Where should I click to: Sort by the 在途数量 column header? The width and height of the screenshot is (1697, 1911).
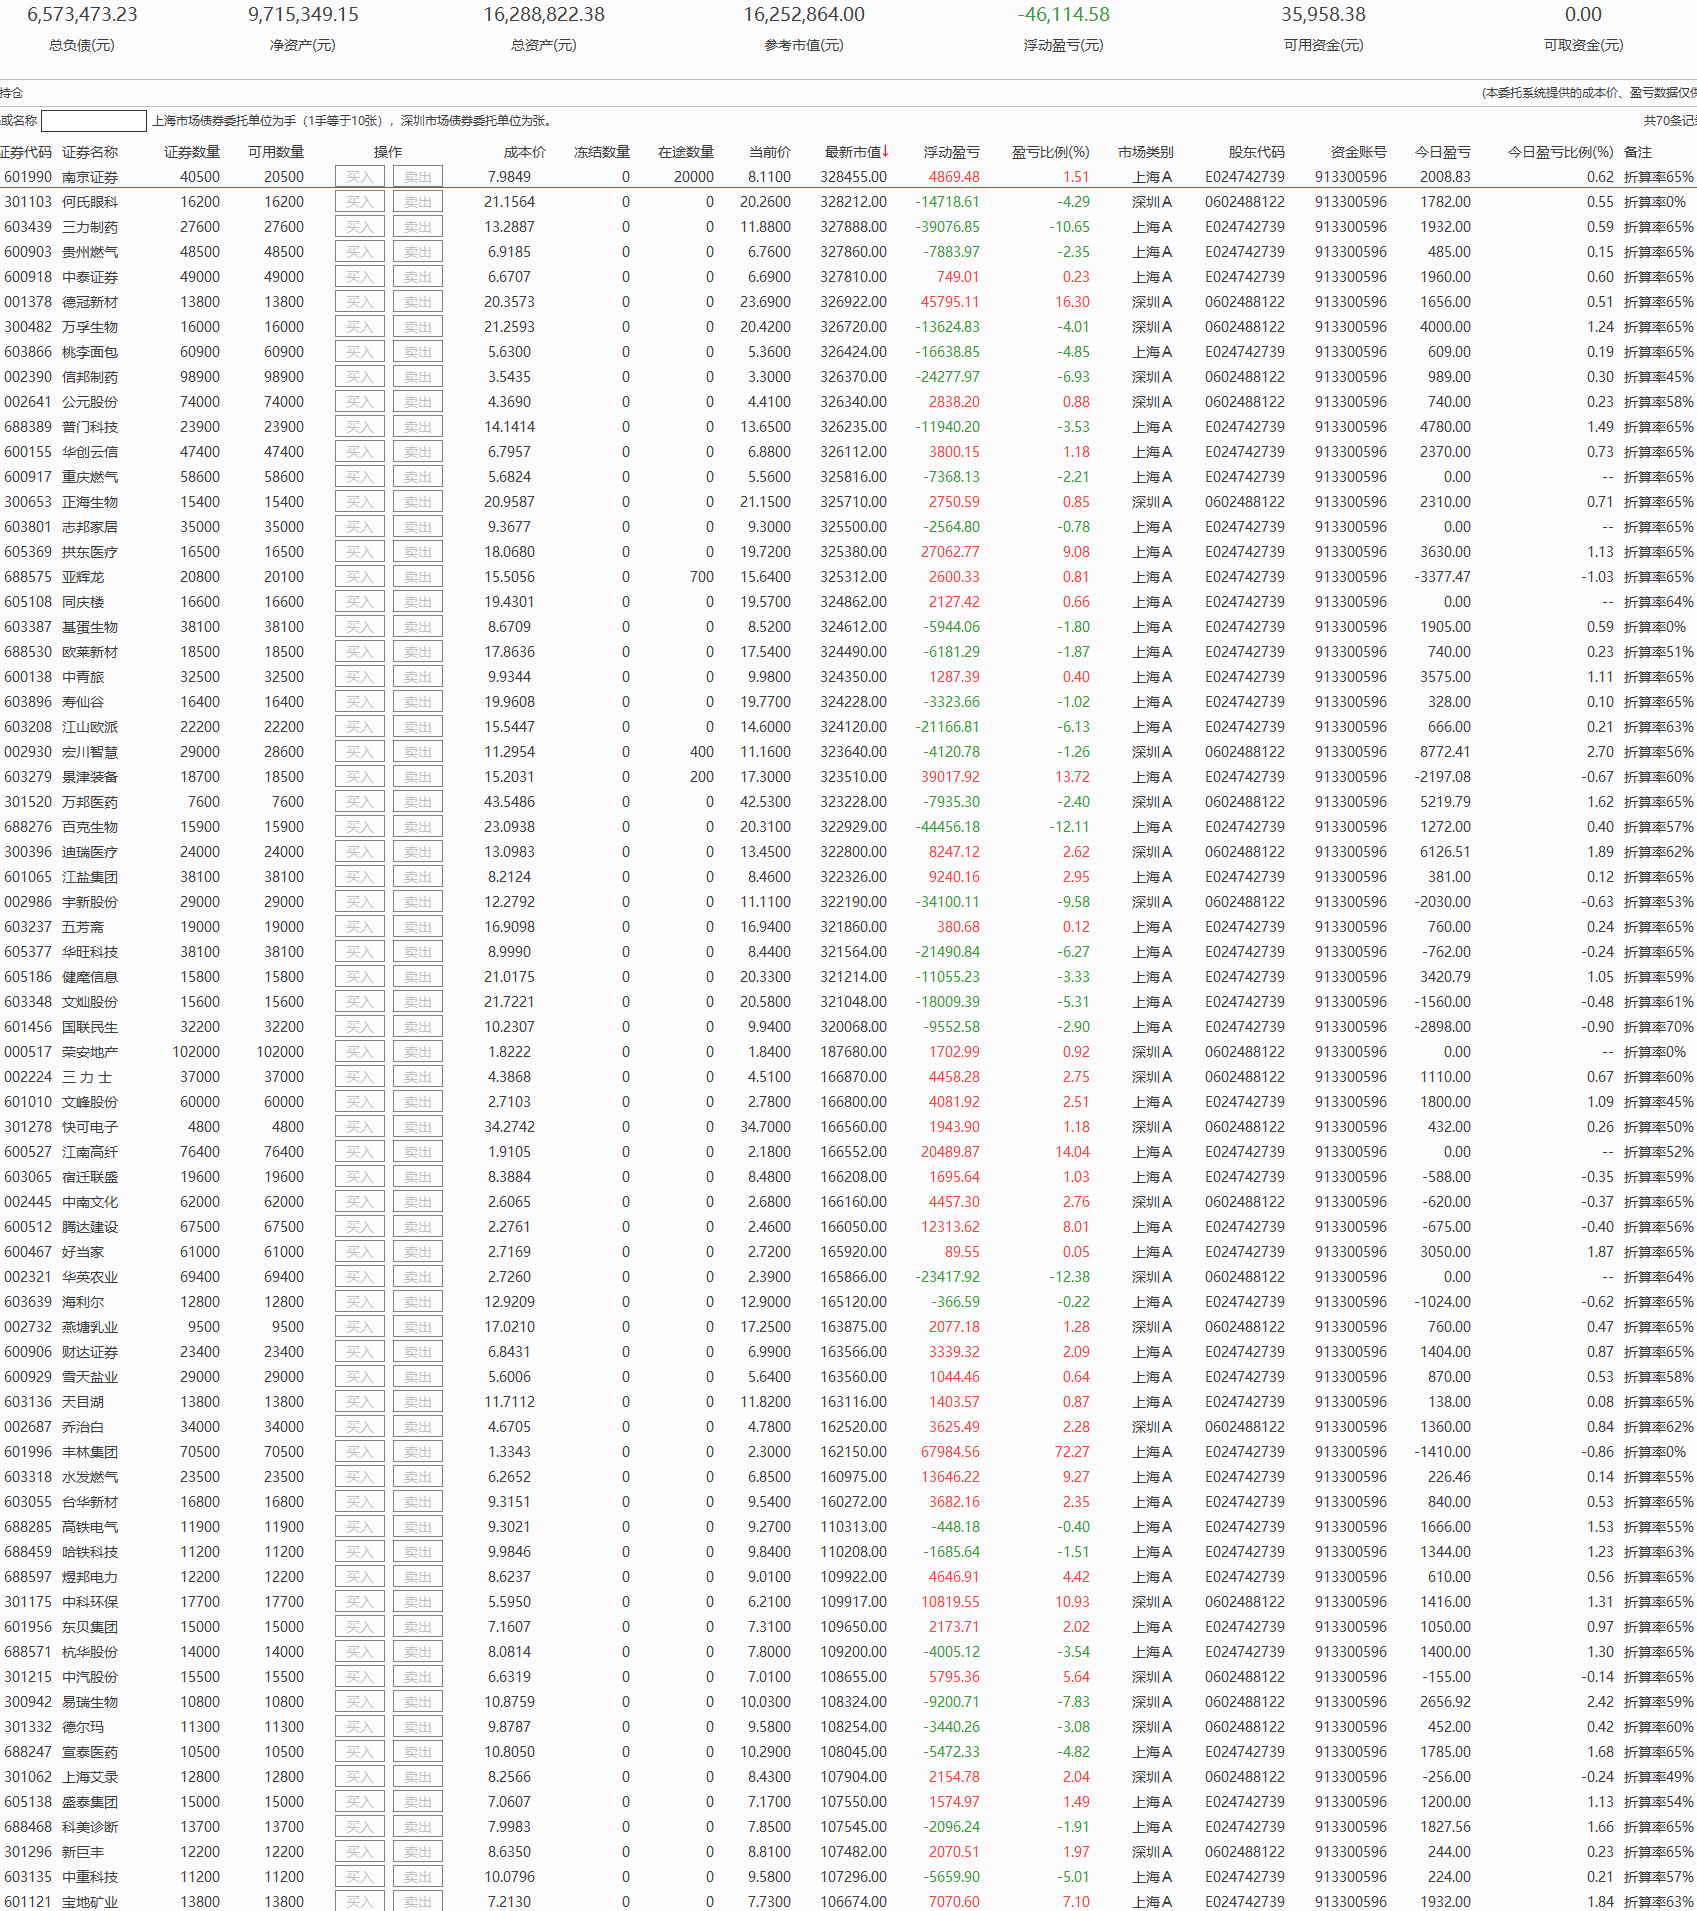pos(686,152)
